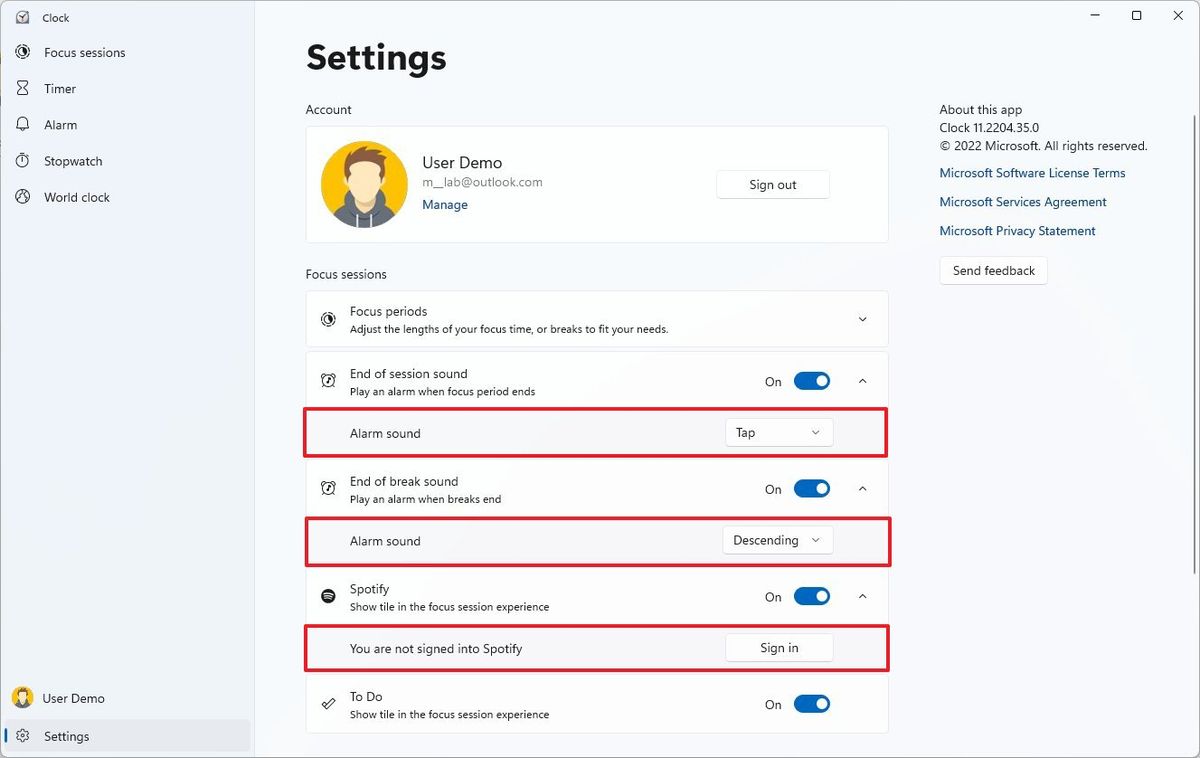This screenshot has height=758, width=1200.
Task: Click the Timer hourglass icon
Action: point(23,88)
